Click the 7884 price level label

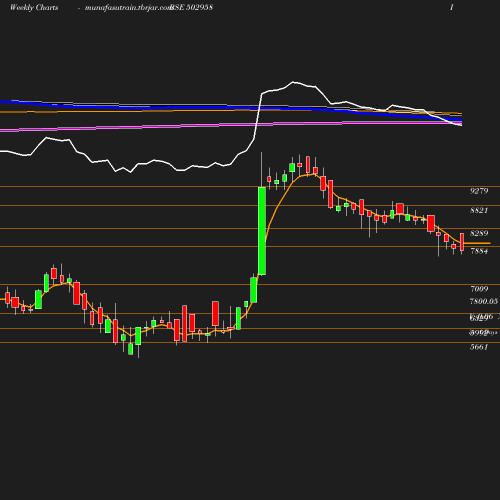479,251
